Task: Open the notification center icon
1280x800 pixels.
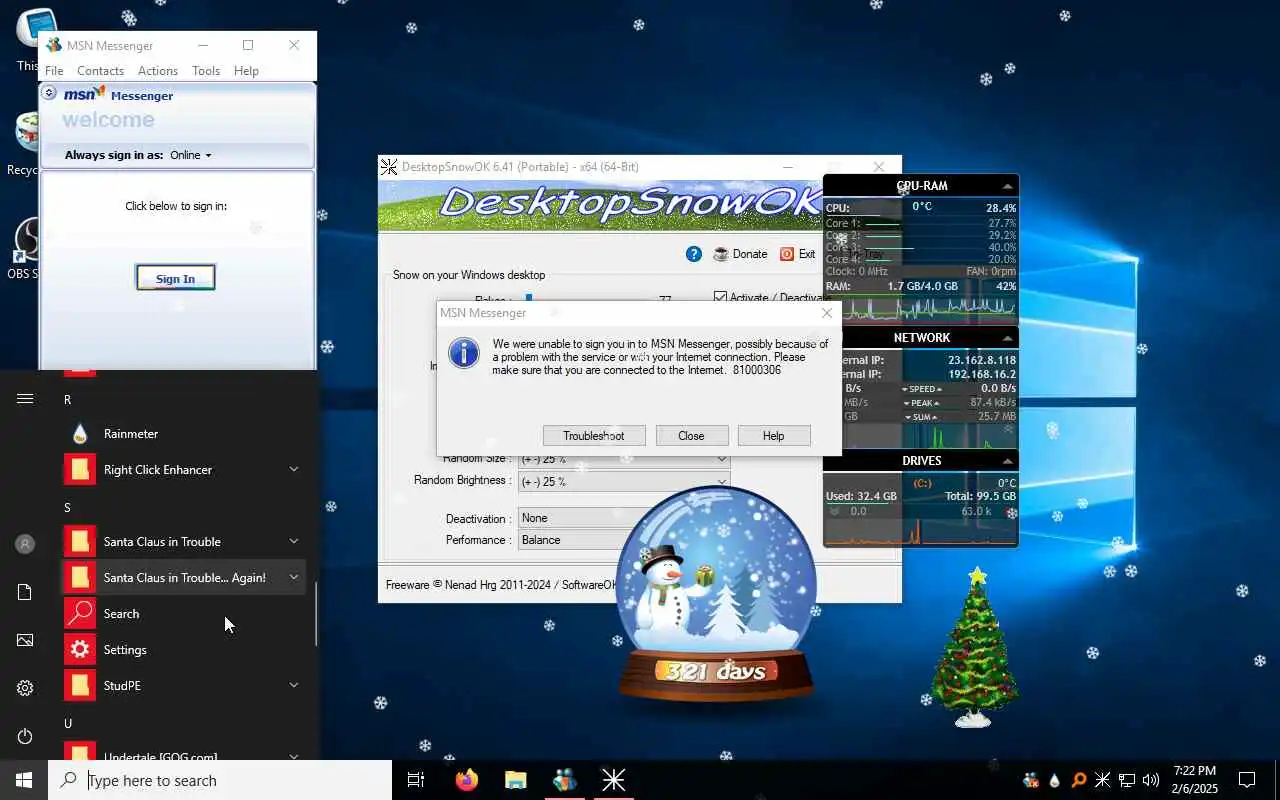Action: (1247, 780)
